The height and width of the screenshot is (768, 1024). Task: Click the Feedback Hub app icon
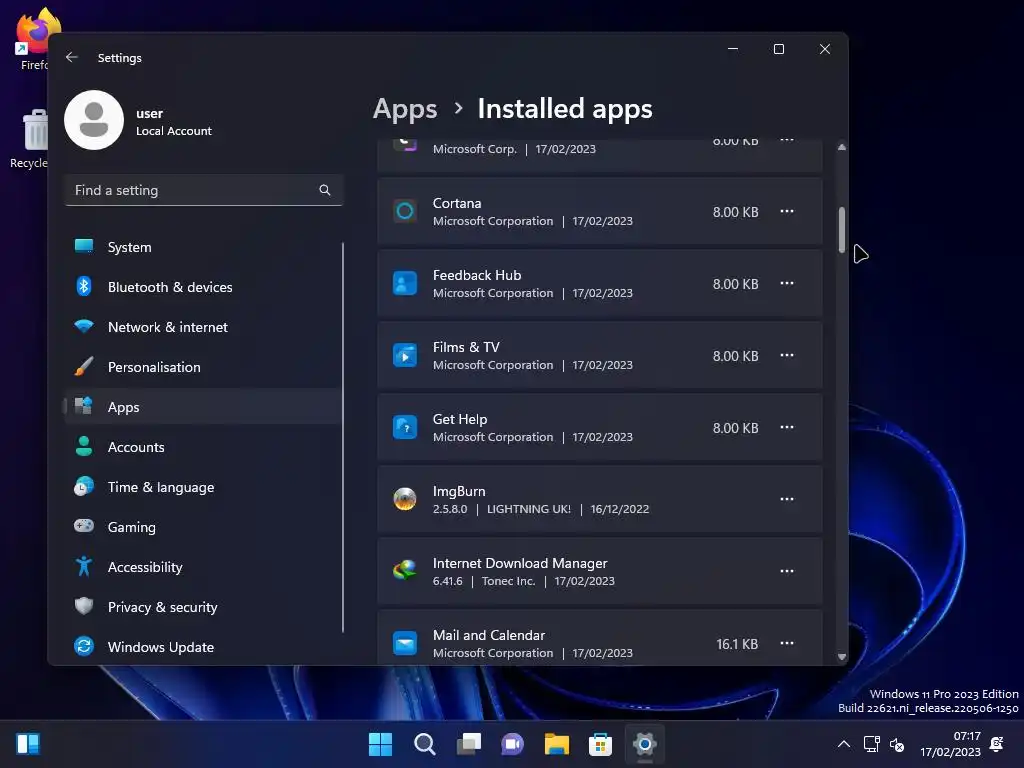[405, 283]
